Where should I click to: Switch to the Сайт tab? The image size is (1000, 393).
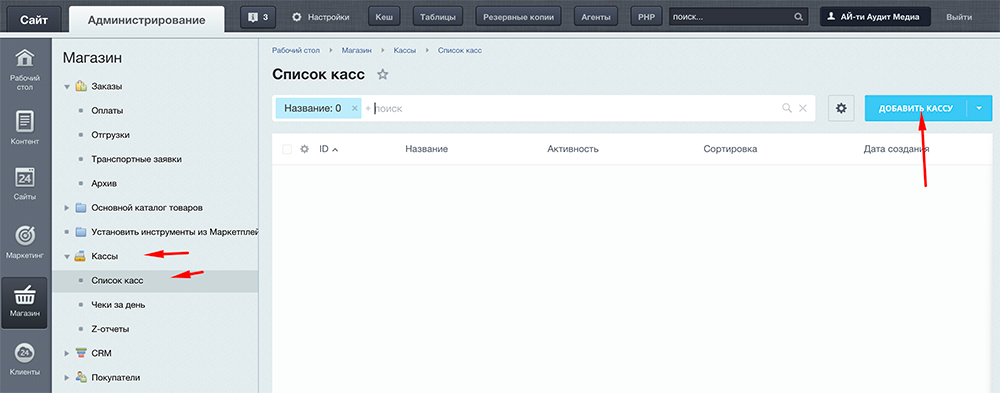click(x=33, y=20)
